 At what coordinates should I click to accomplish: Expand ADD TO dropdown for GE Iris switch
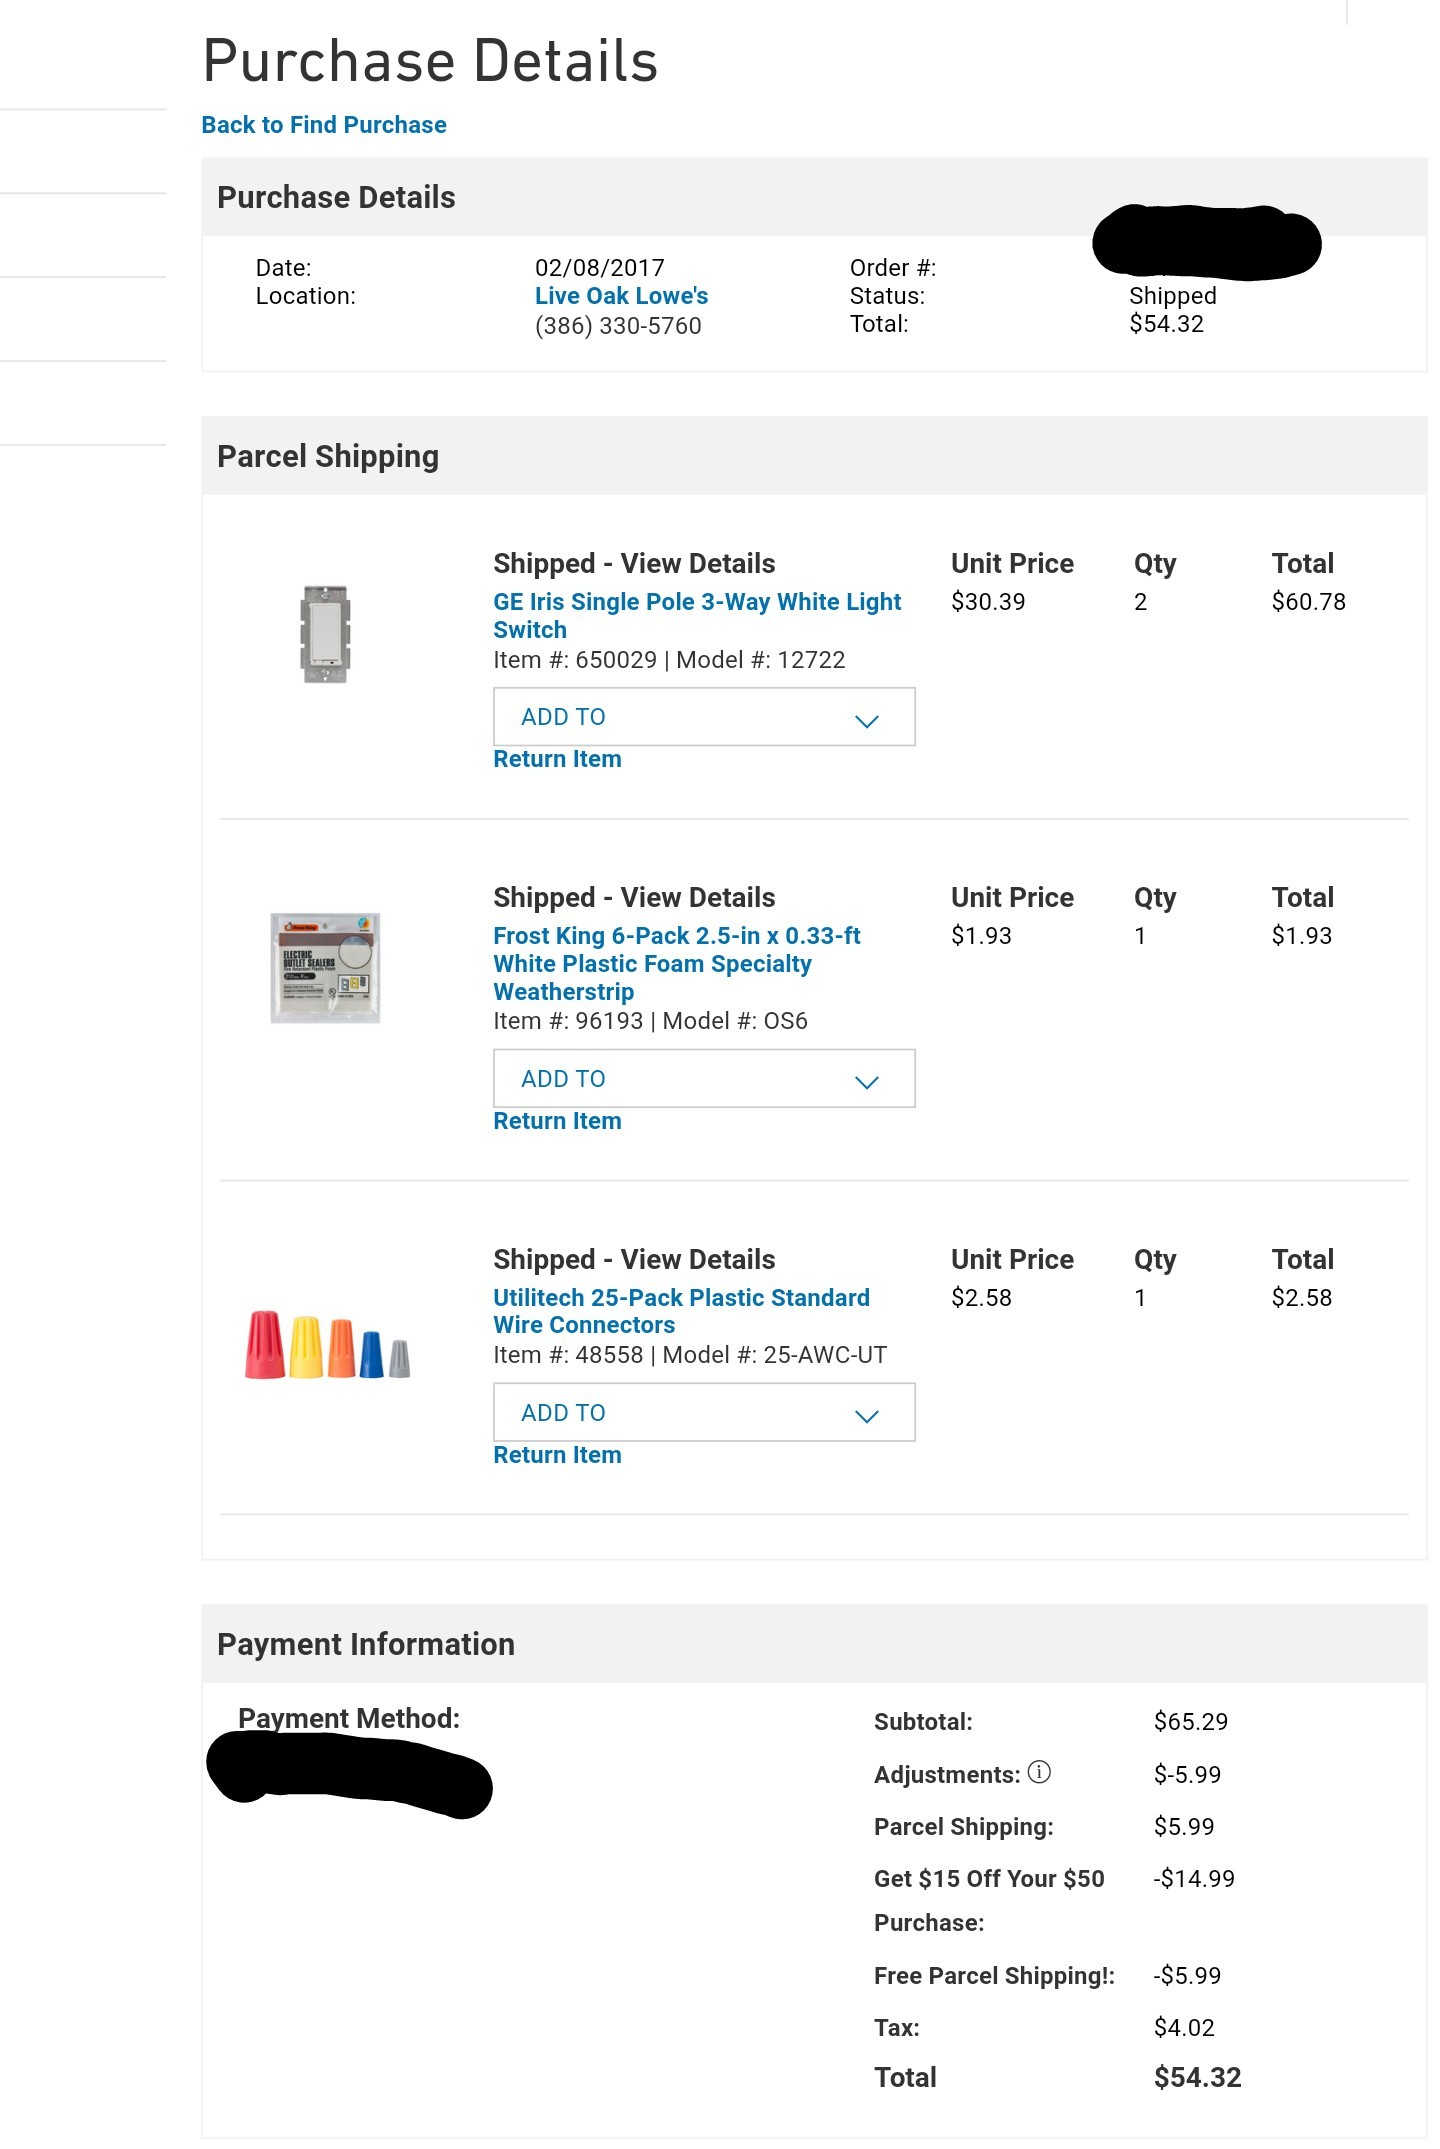coord(704,716)
